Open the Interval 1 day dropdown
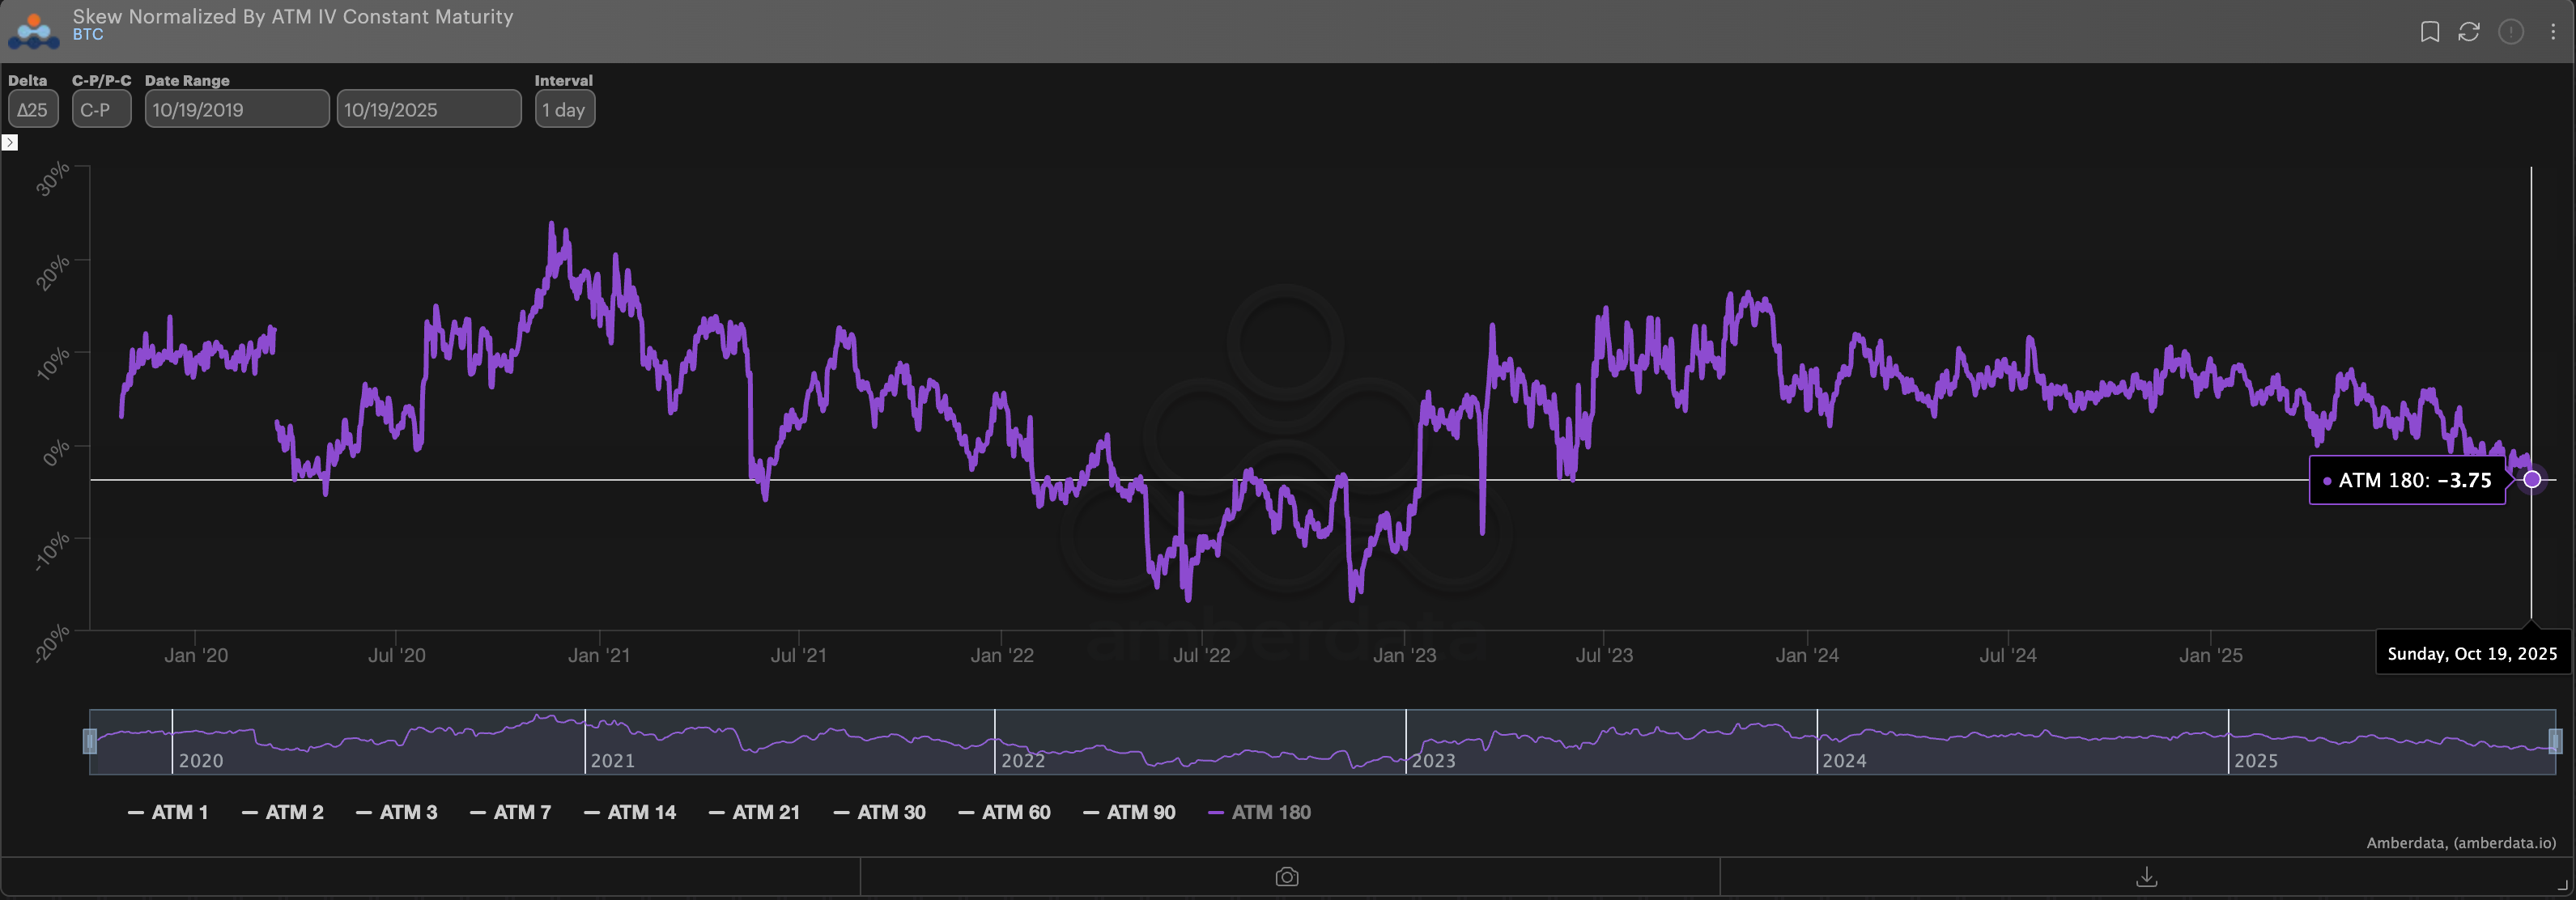This screenshot has width=2576, height=900. pyautogui.click(x=564, y=109)
